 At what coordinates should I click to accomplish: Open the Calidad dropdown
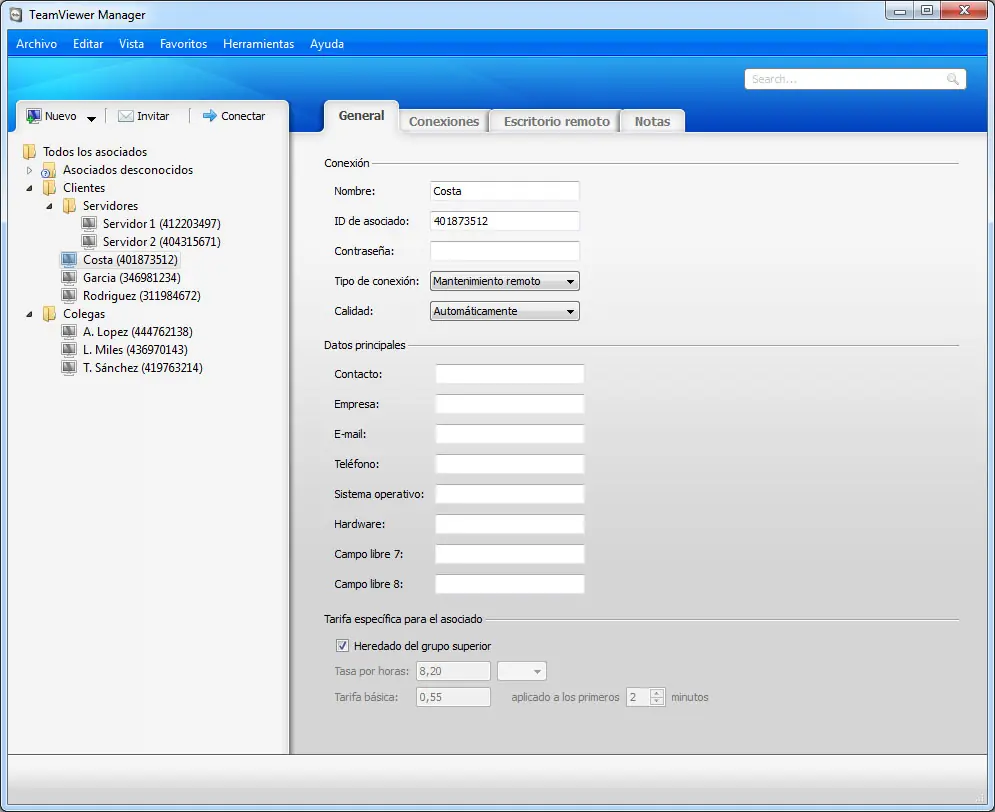[504, 311]
